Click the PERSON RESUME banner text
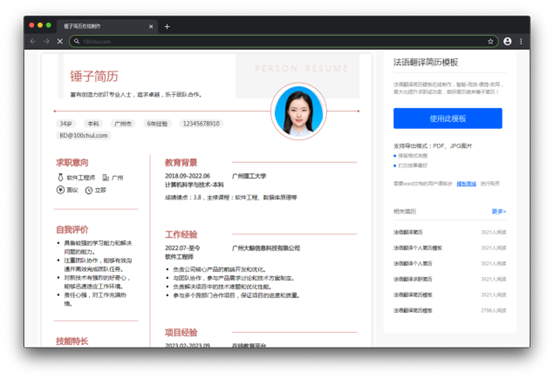The height and width of the screenshot is (379, 554). 301,68
